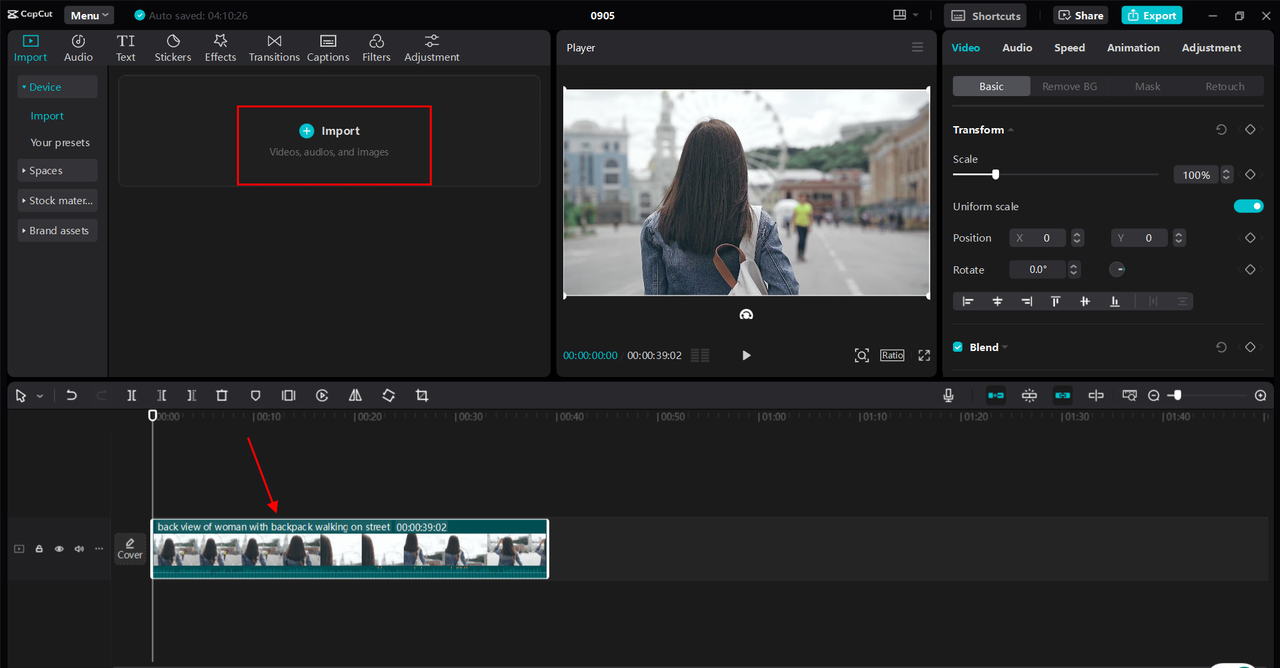Expand the Blend section arrow
This screenshot has width=1280, height=668.
1005,347
